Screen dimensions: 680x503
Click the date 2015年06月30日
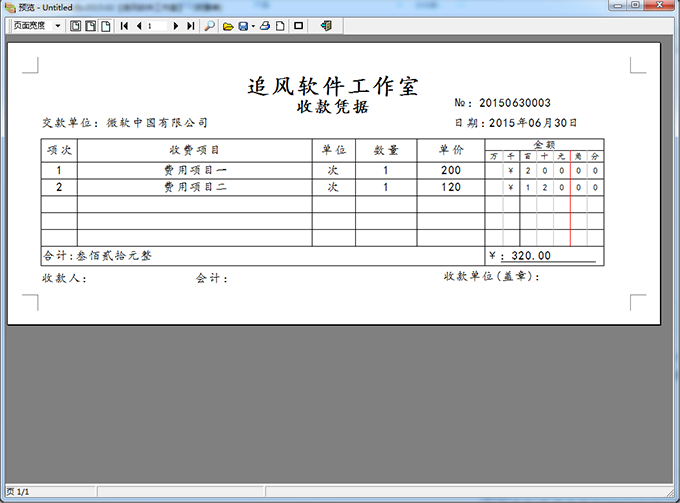pyautogui.click(x=533, y=123)
